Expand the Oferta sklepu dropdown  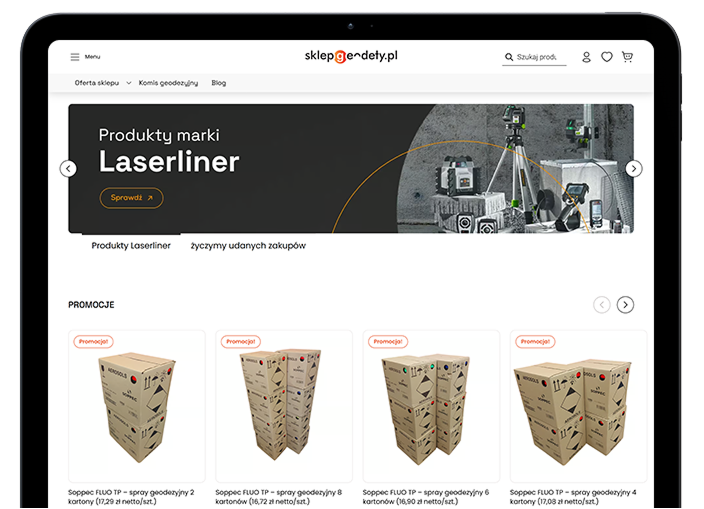point(101,83)
